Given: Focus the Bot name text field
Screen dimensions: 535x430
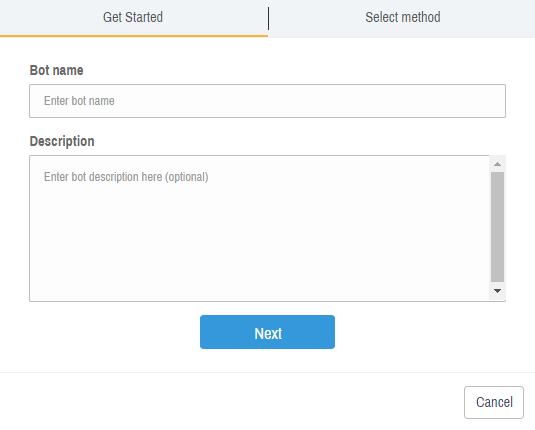Looking at the screenshot, I should pyautogui.click(x=267, y=101).
